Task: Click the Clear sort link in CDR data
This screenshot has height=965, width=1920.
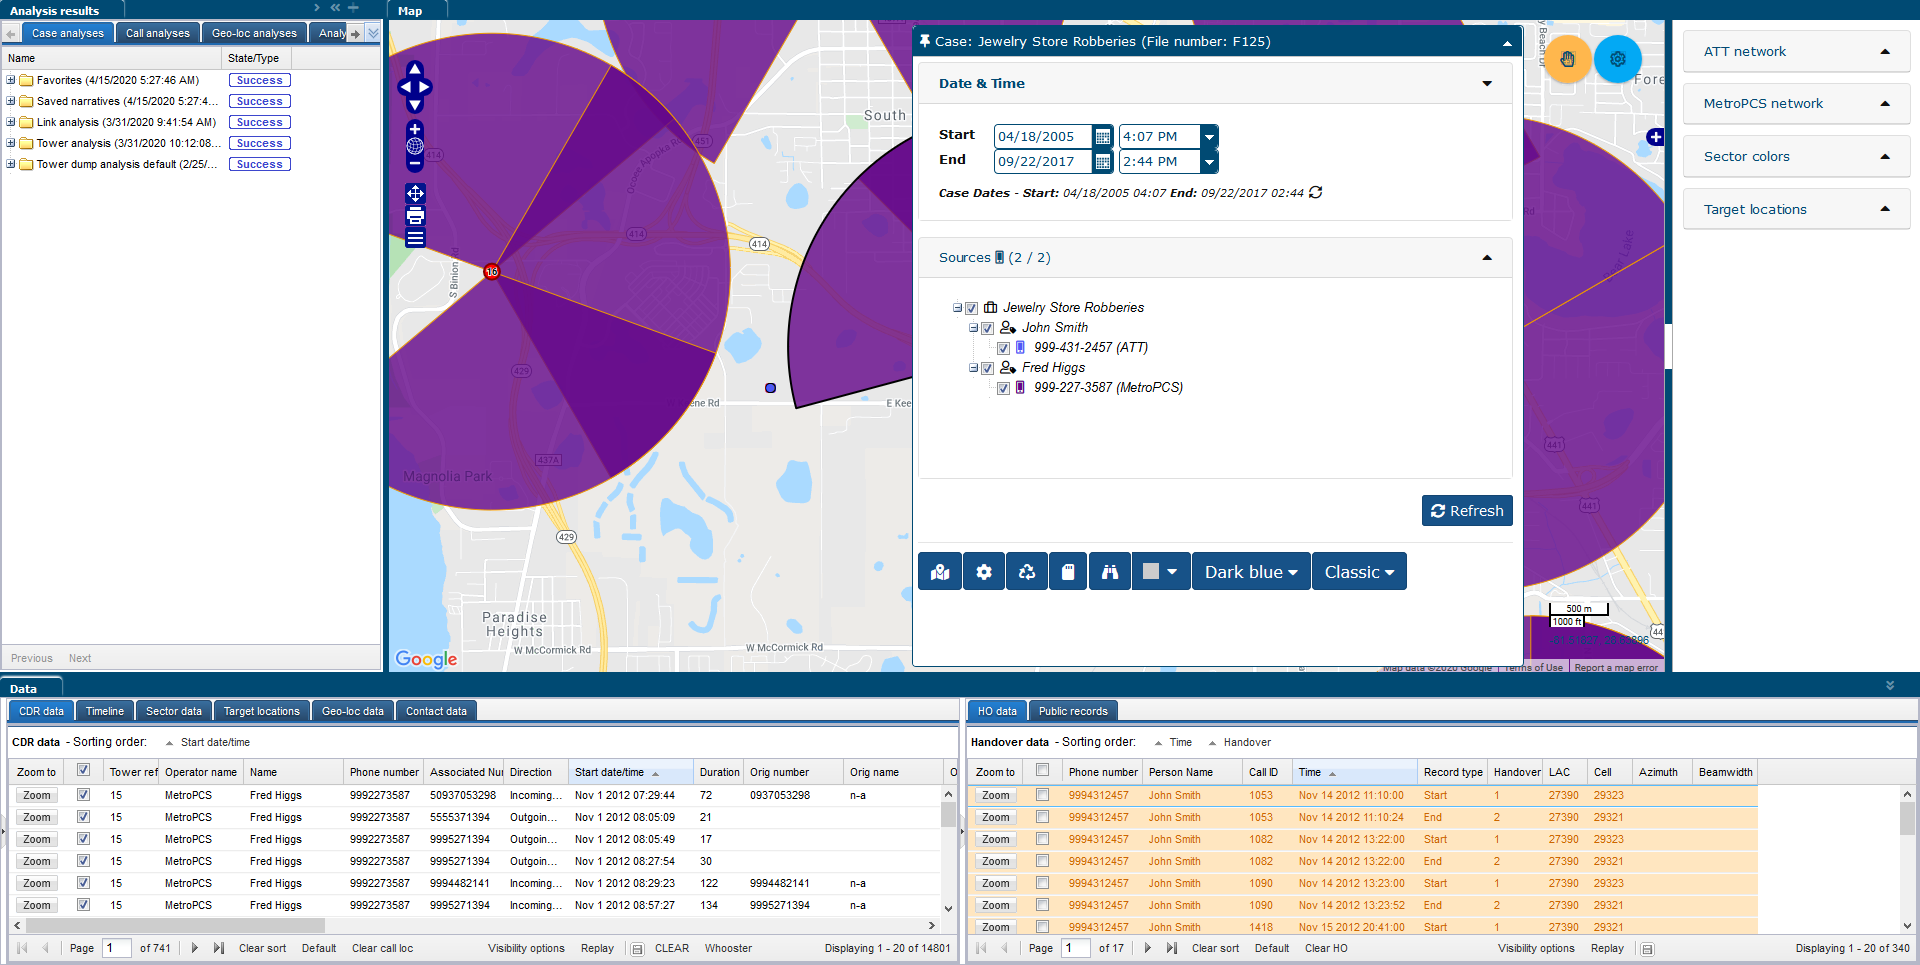Action: pyautogui.click(x=262, y=948)
